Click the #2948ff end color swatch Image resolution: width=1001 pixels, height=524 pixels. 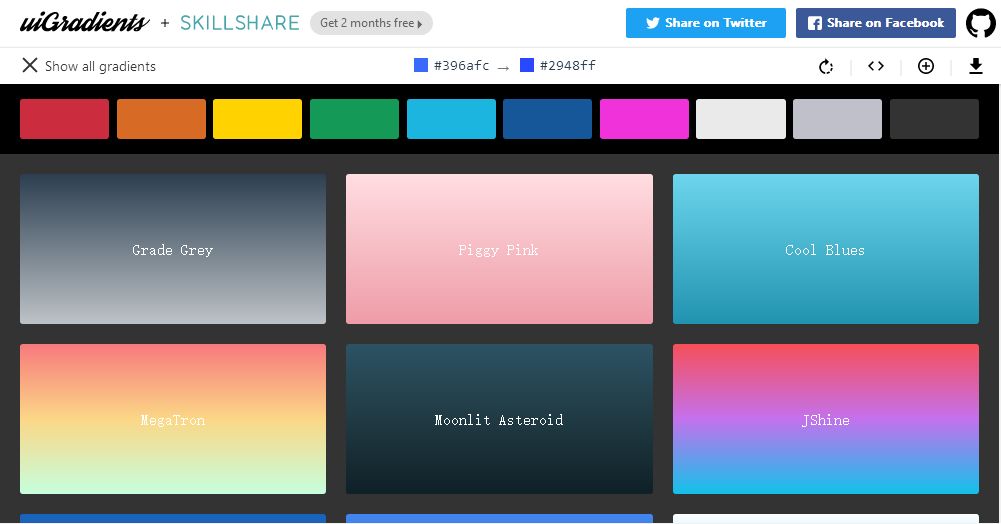pyautogui.click(x=527, y=65)
